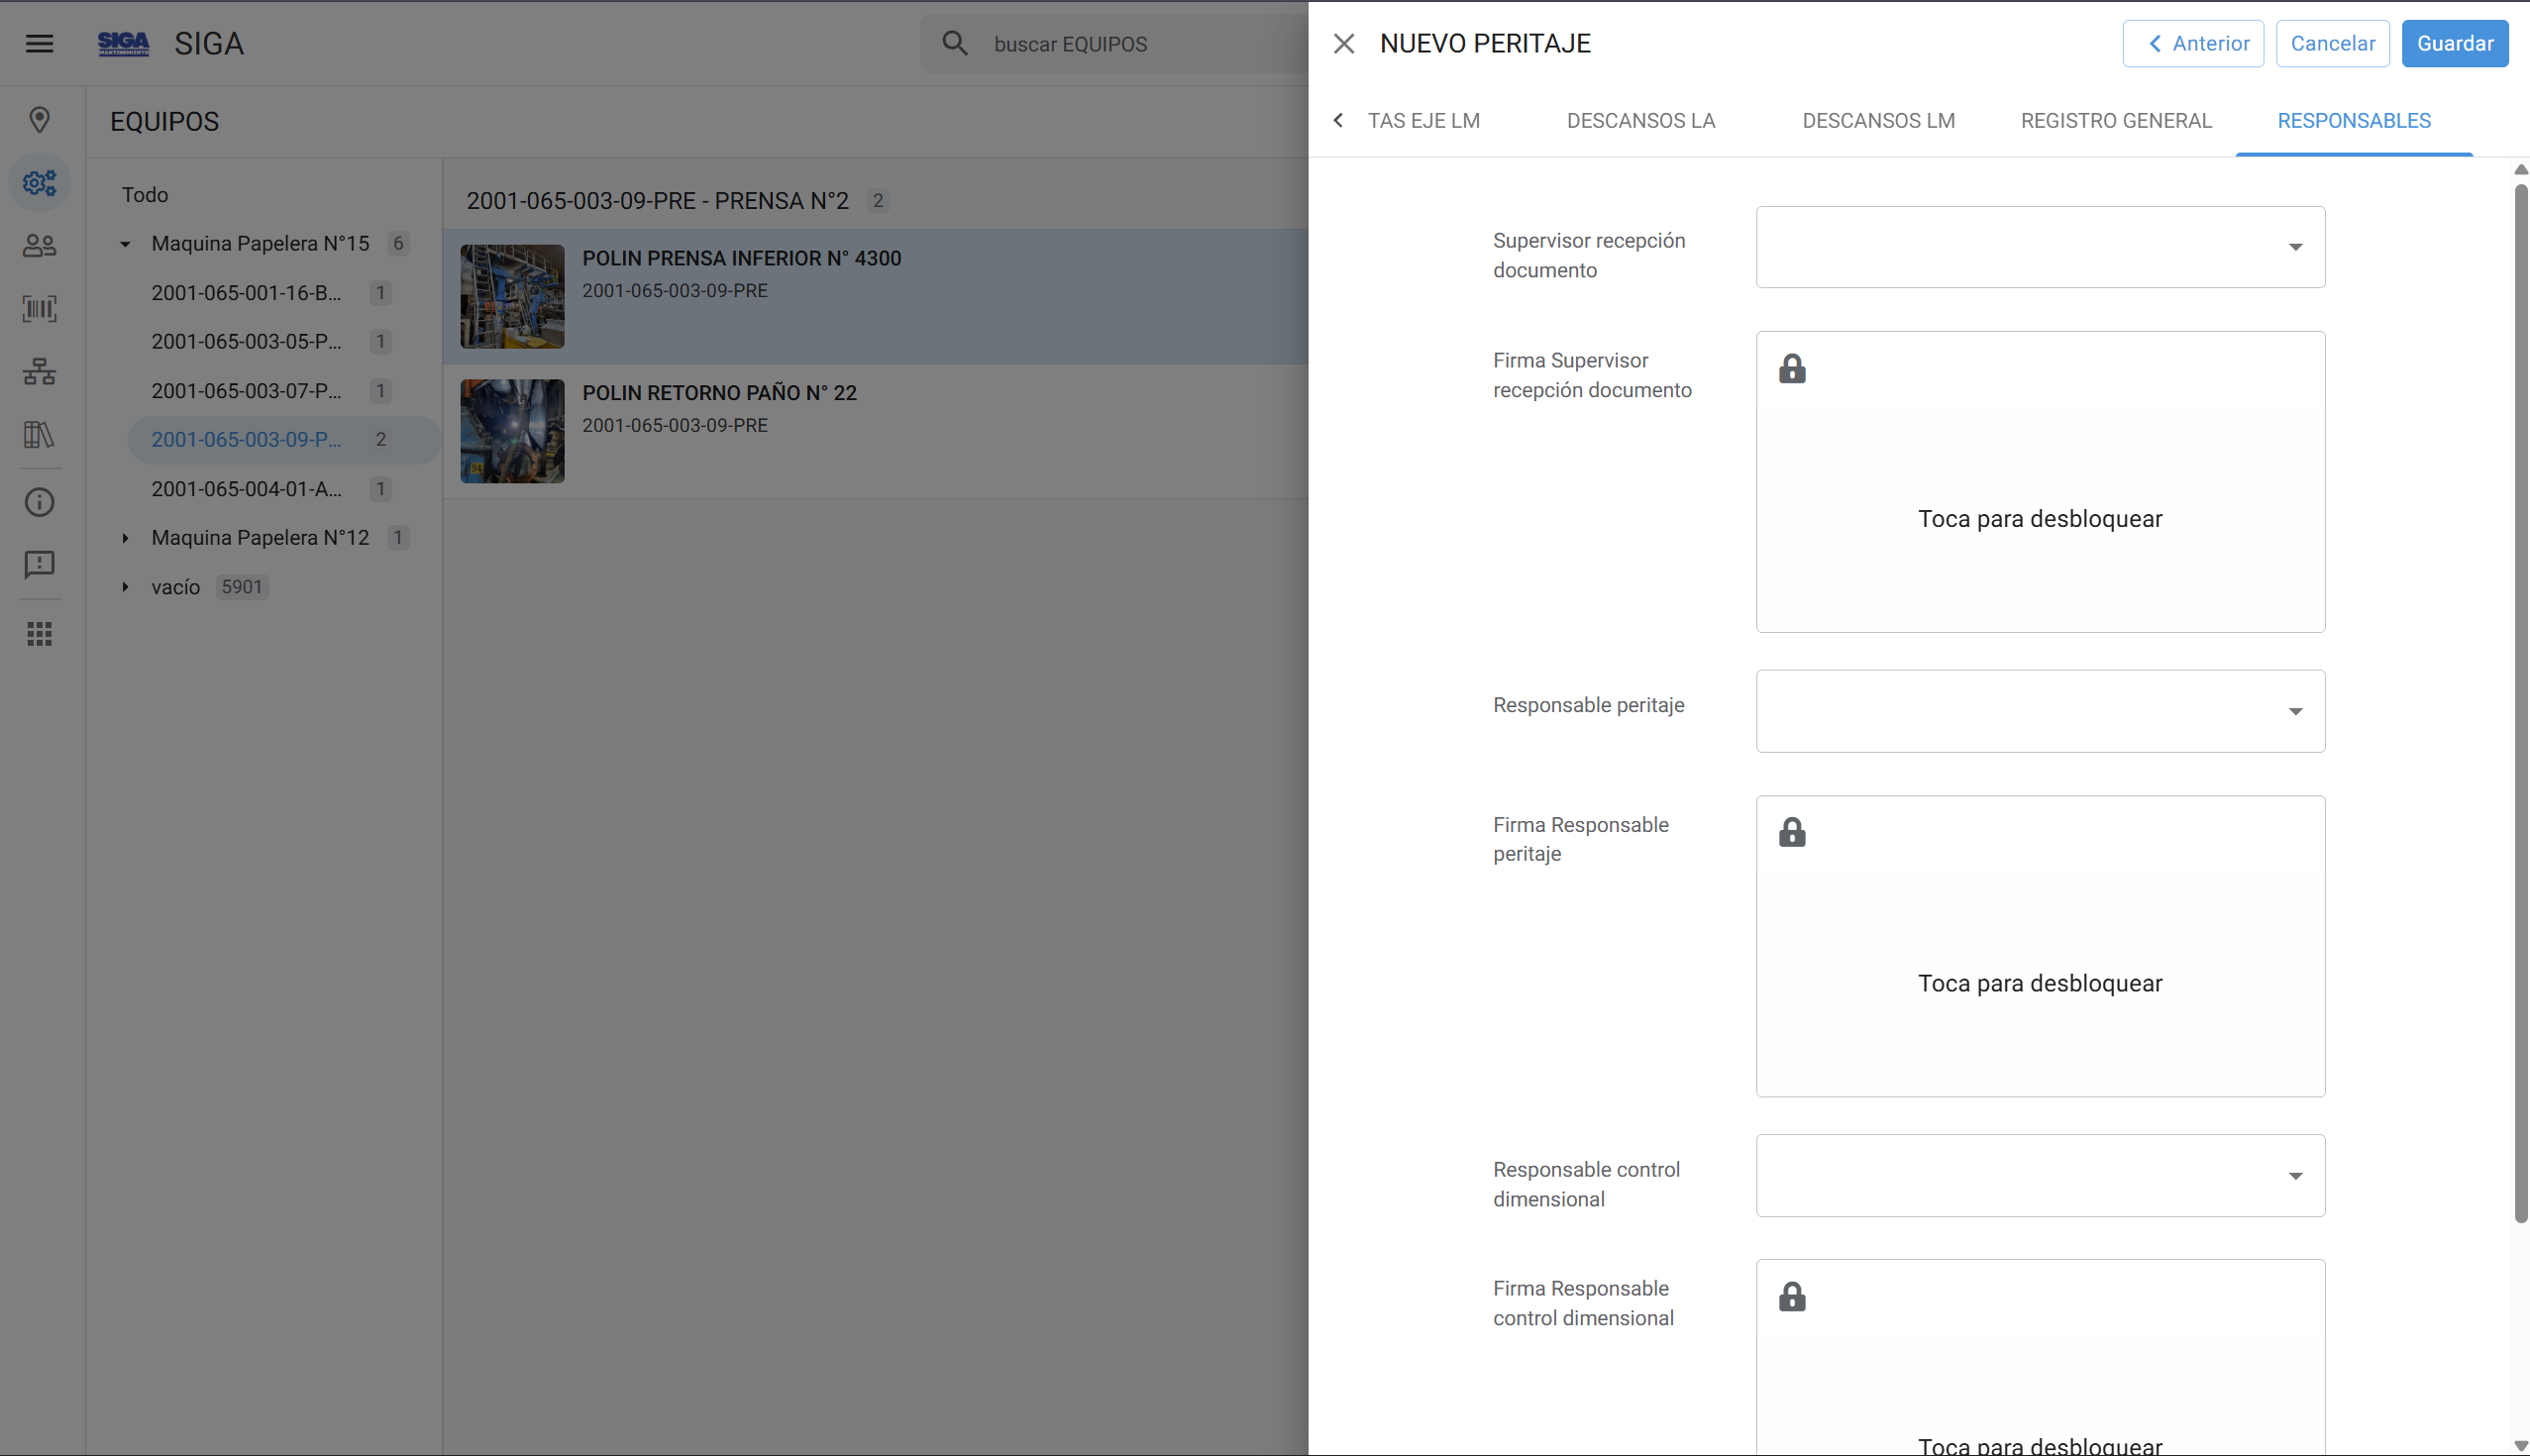Click the 5901 count badge next to vacío
2530x1456 pixels.
click(x=242, y=587)
